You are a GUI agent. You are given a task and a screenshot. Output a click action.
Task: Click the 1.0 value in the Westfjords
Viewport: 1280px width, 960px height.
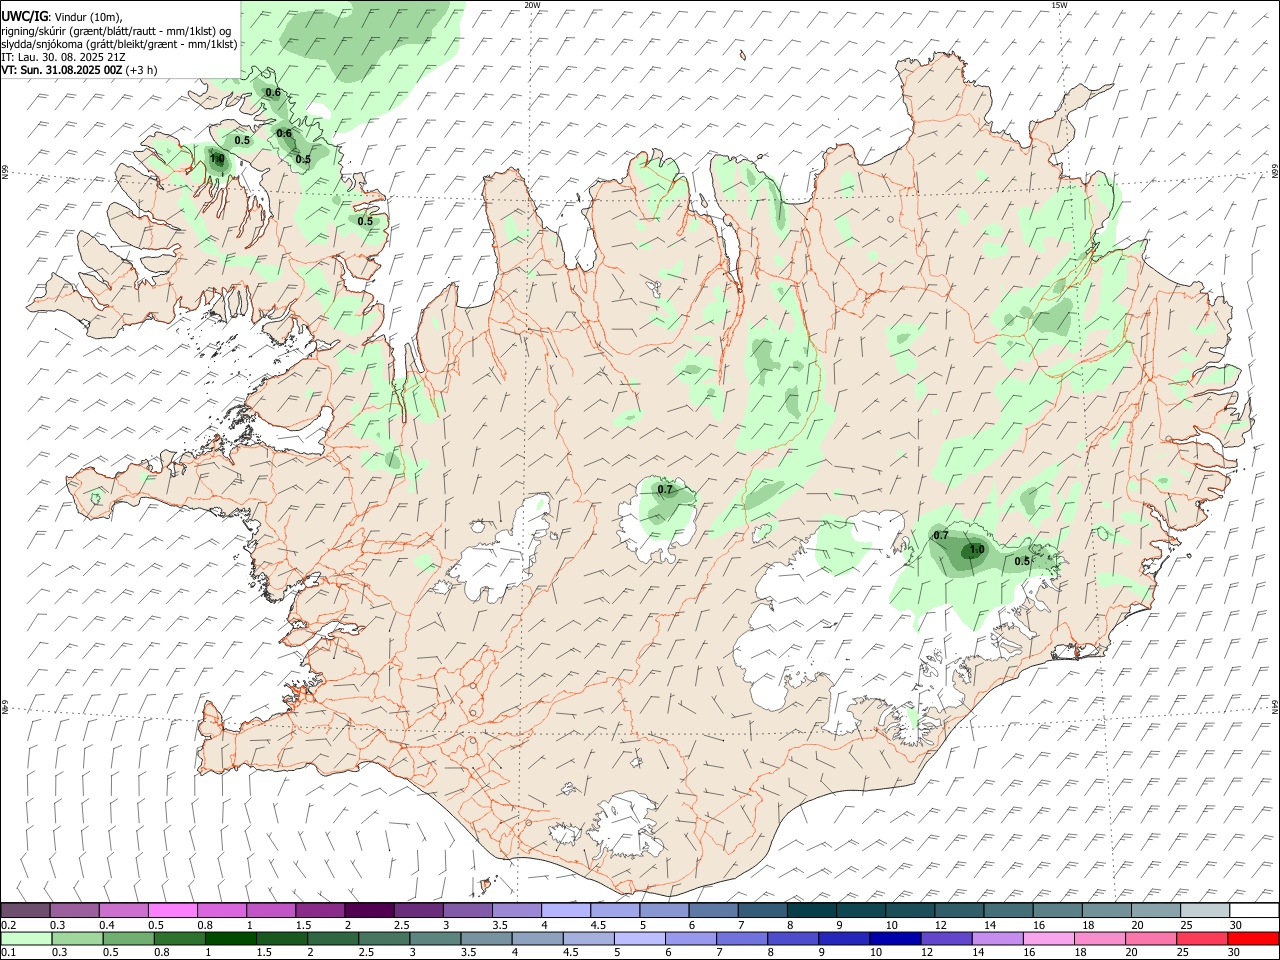click(x=217, y=159)
